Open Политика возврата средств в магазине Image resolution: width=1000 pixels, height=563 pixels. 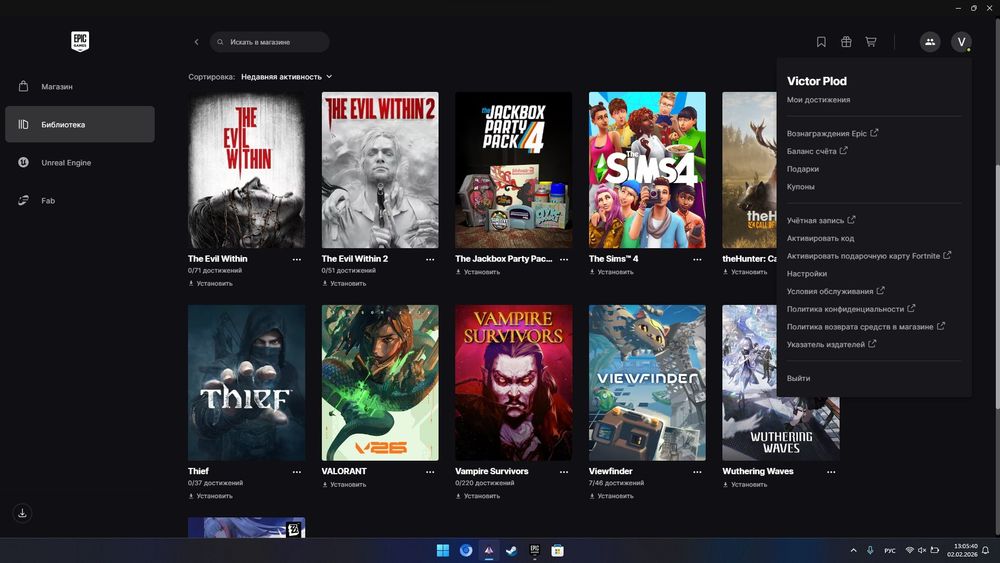pyautogui.click(x=865, y=326)
